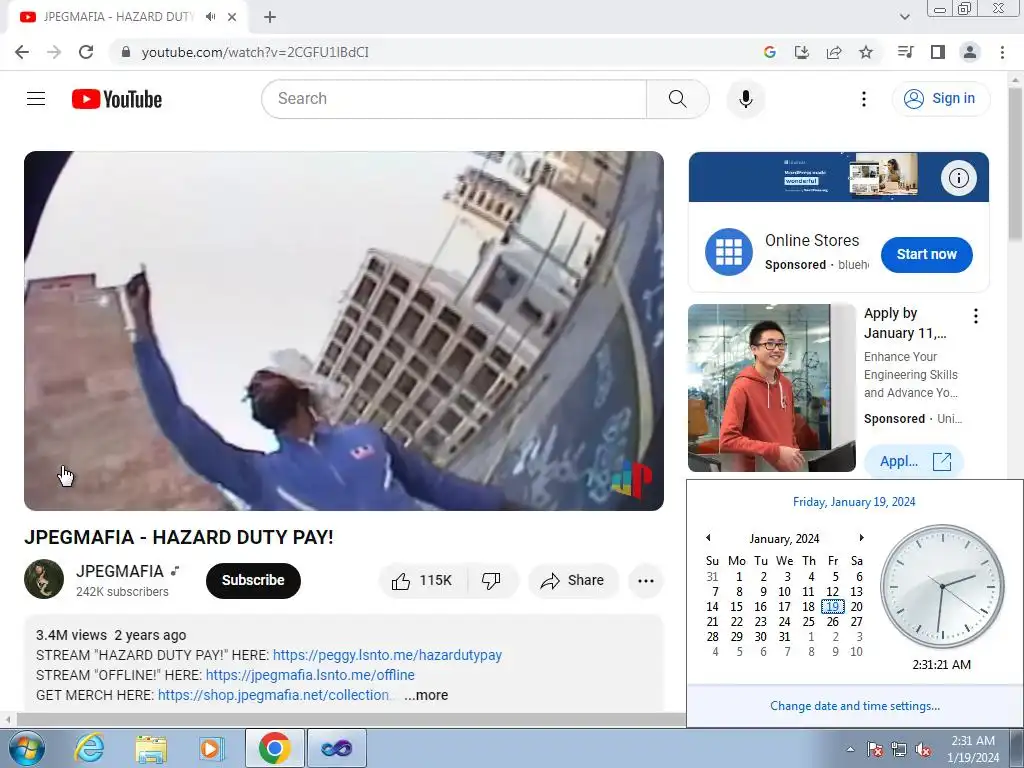Show hidden tray icons arrow

click(850, 749)
